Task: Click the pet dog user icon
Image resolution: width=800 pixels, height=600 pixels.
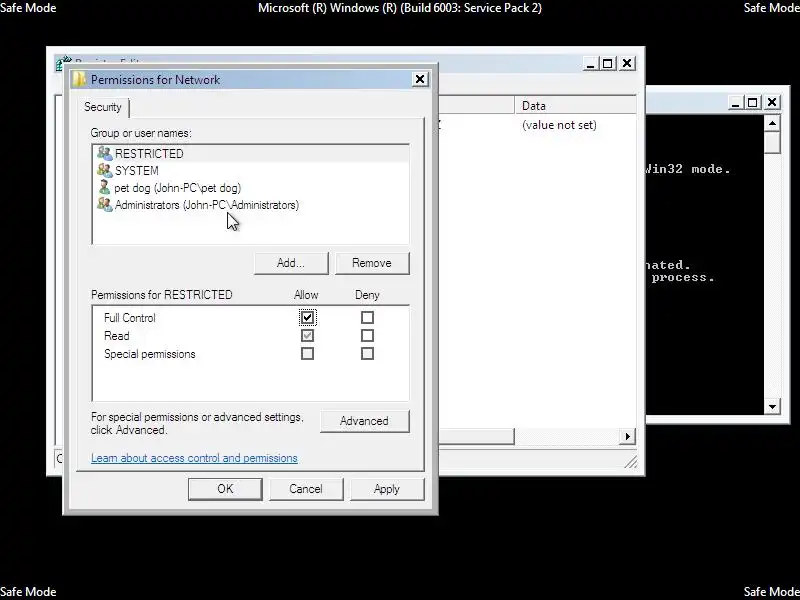Action: pyautogui.click(x=105, y=187)
